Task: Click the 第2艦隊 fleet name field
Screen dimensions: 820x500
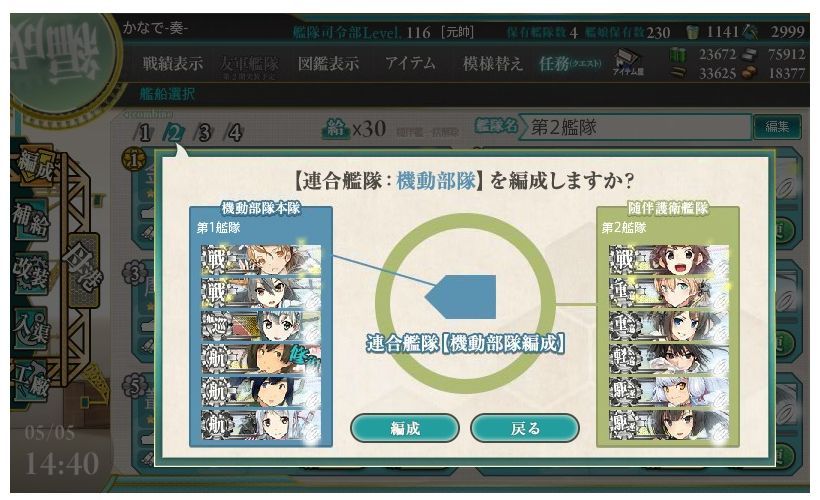Action: [634, 127]
